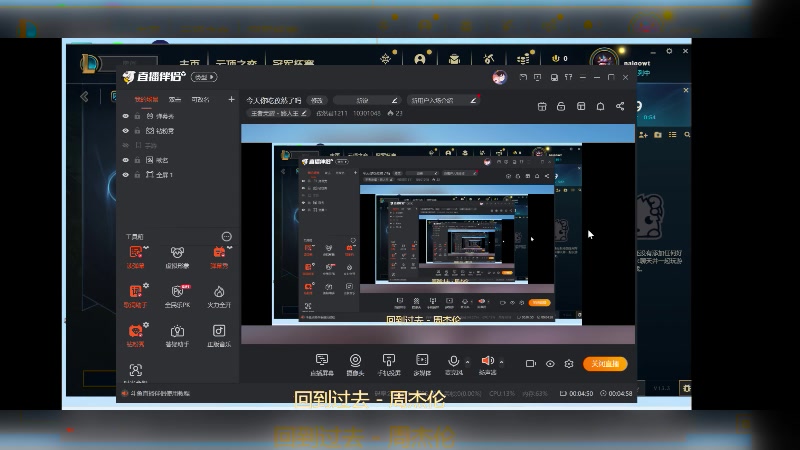Viewport: 800px width, 450px height.
Task: Click the recording camera icon in the bottom bar
Action: tap(531, 364)
